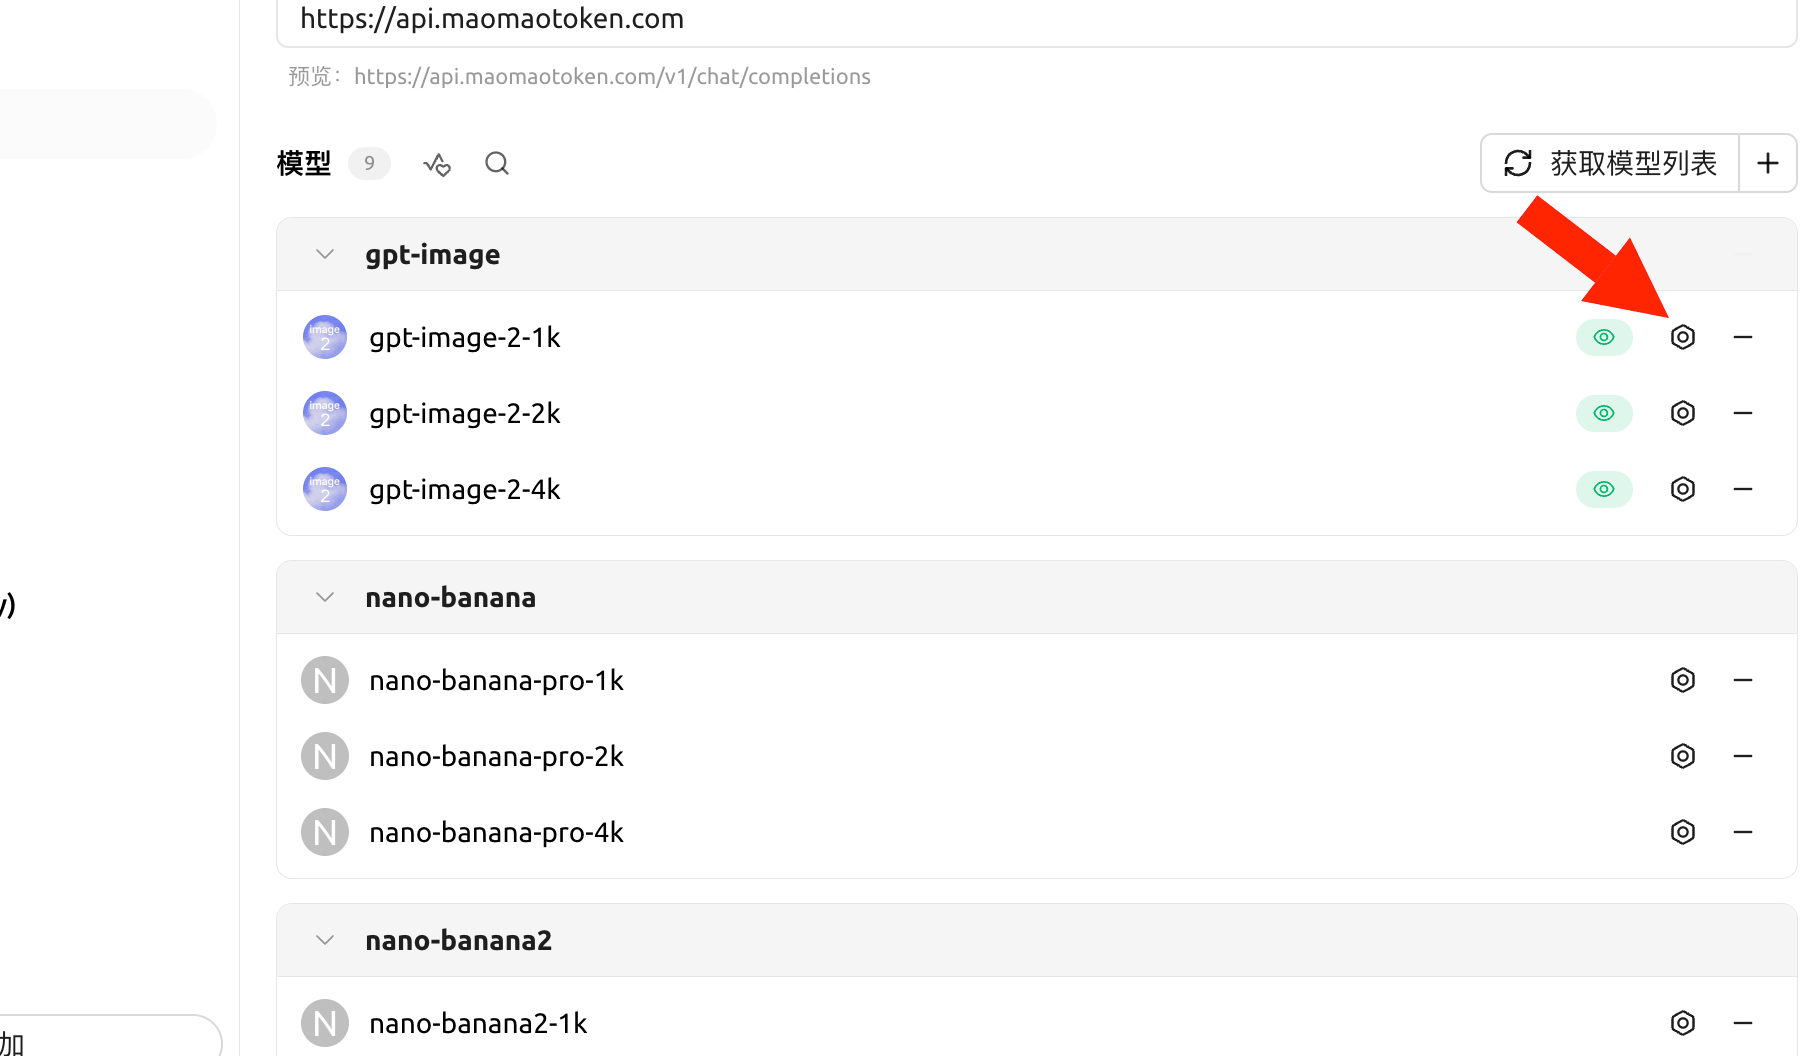This screenshot has height=1056, width=1802.
Task: Click the API address input field
Action: pos(1037,20)
